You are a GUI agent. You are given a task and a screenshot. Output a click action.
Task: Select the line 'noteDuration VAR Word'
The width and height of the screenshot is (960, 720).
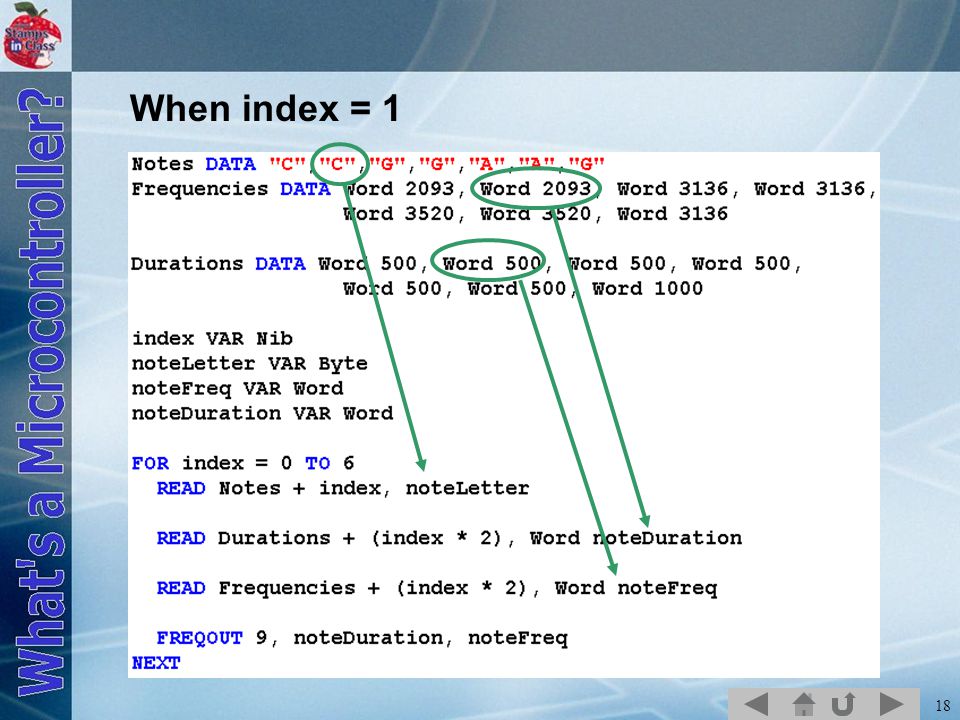click(x=262, y=413)
